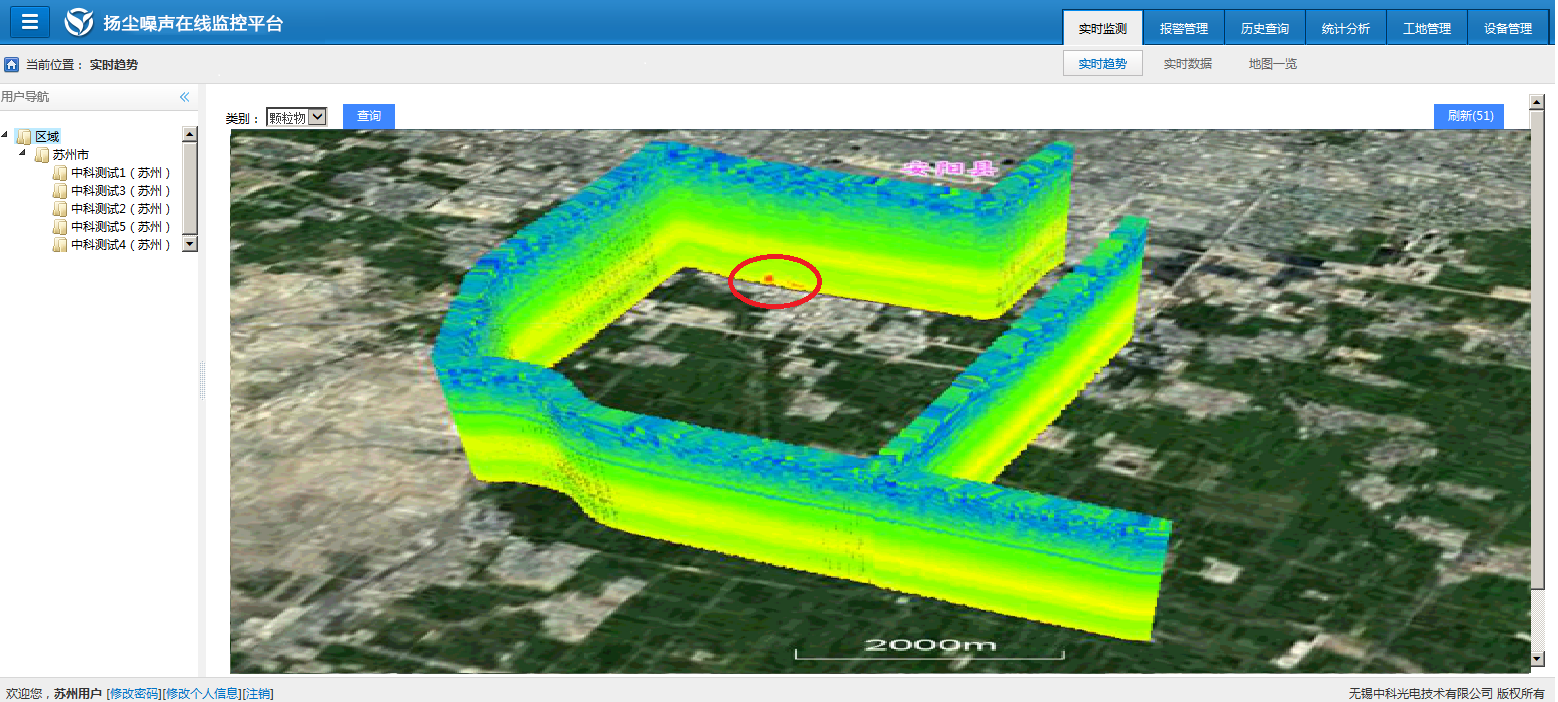Click the folder icon beside 苏州市
This screenshot has width=1558, height=702.
click(42, 155)
